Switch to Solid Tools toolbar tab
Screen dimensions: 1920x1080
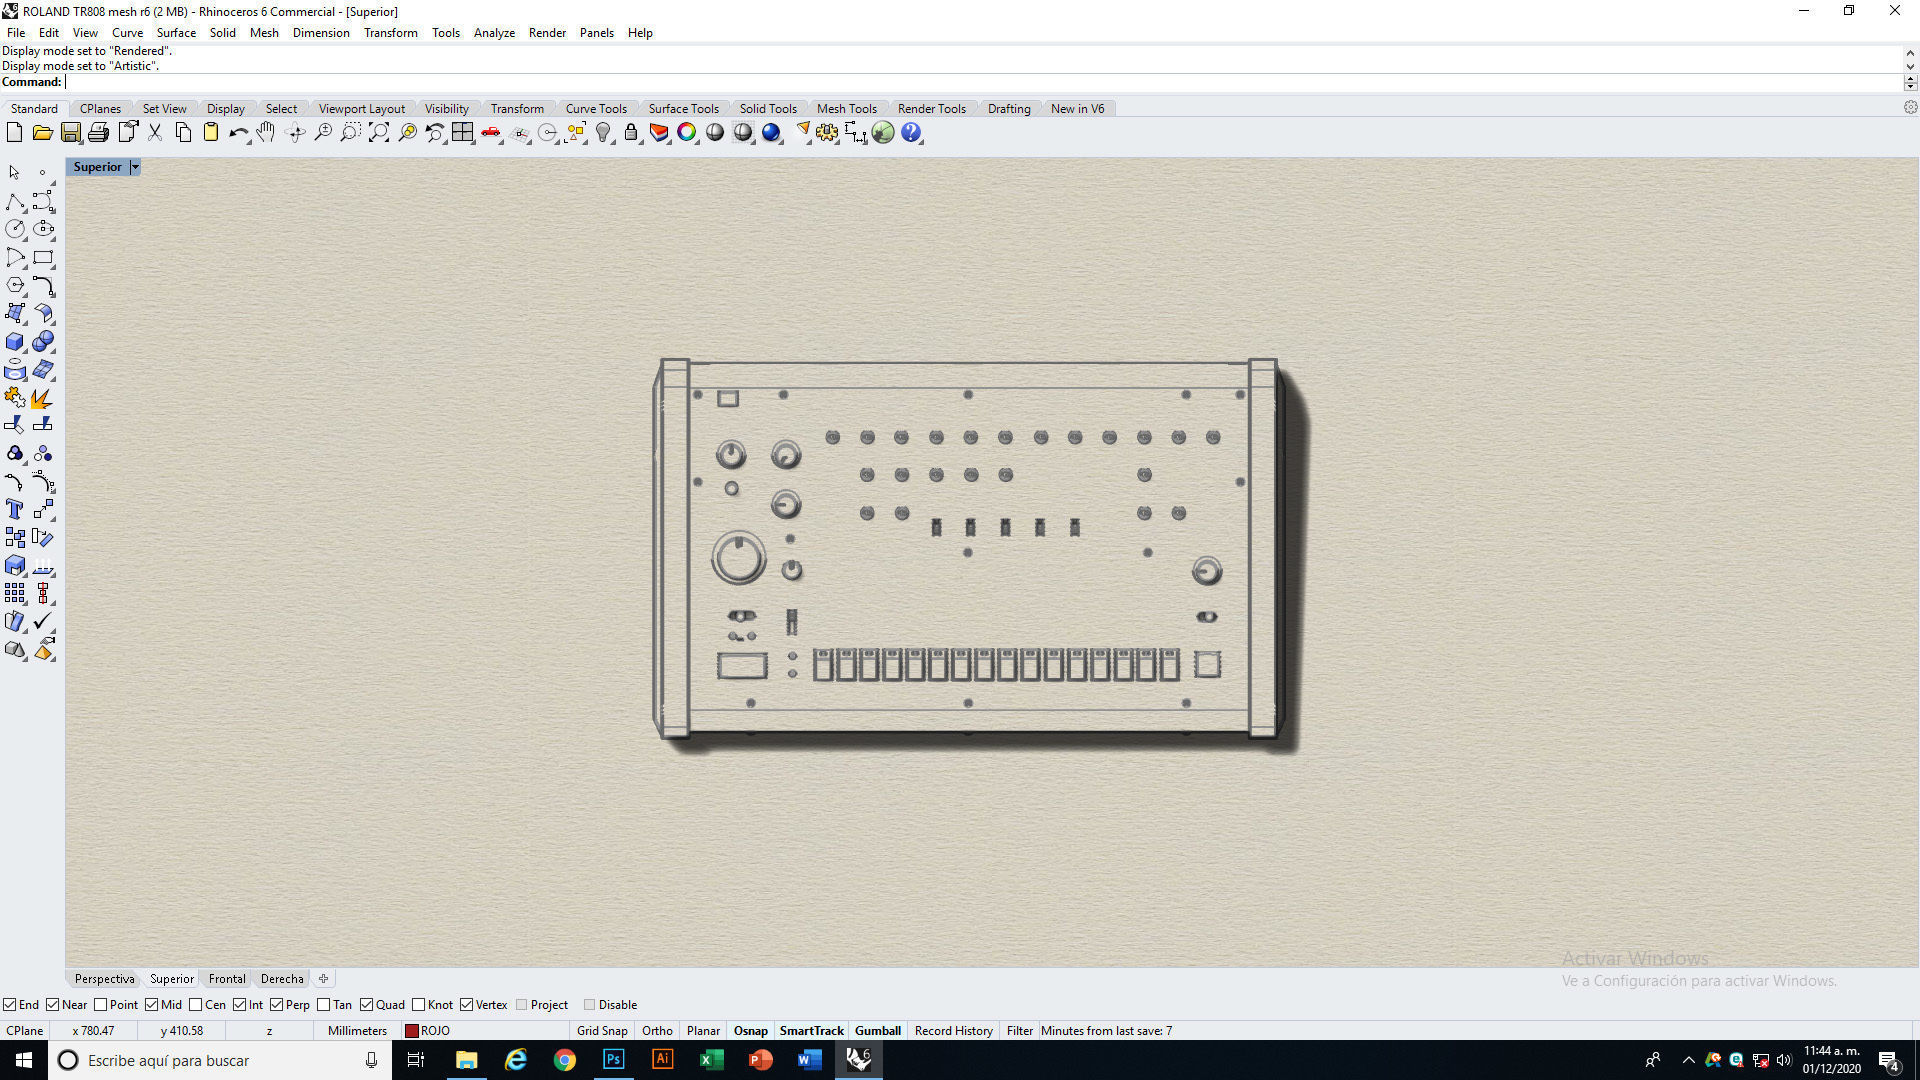point(768,109)
